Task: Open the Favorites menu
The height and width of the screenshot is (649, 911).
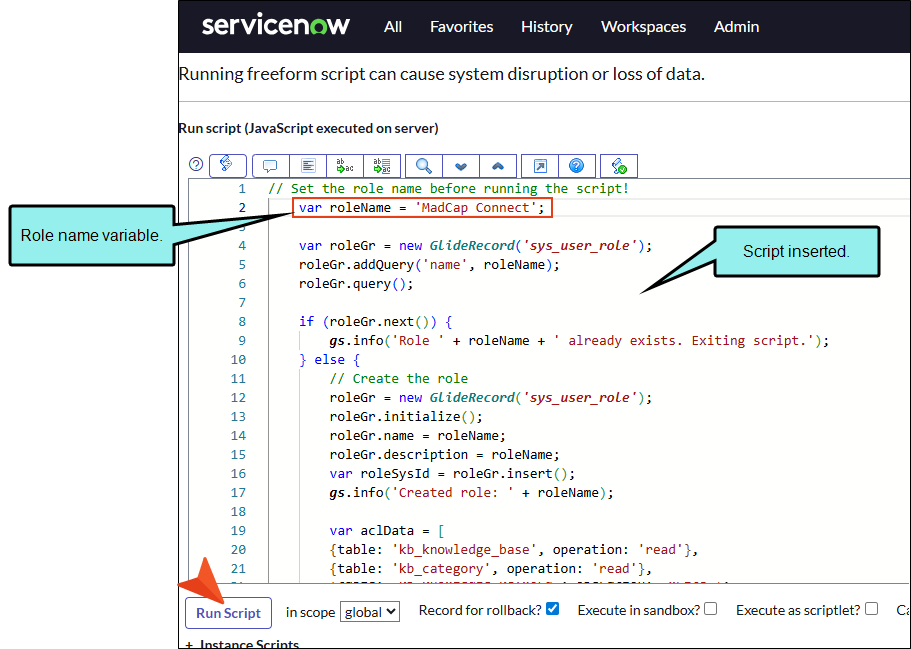Action: [x=461, y=27]
